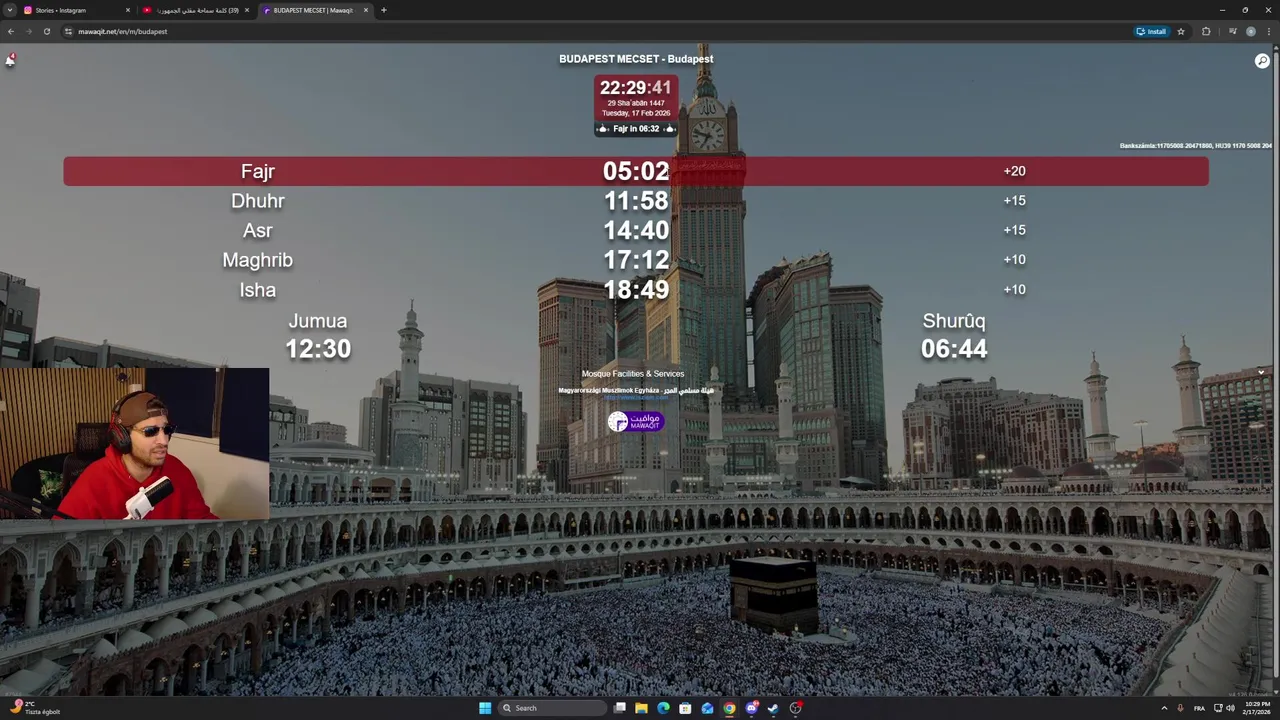
Task: Expand the down chevron at page right edge
Action: tap(1261, 372)
